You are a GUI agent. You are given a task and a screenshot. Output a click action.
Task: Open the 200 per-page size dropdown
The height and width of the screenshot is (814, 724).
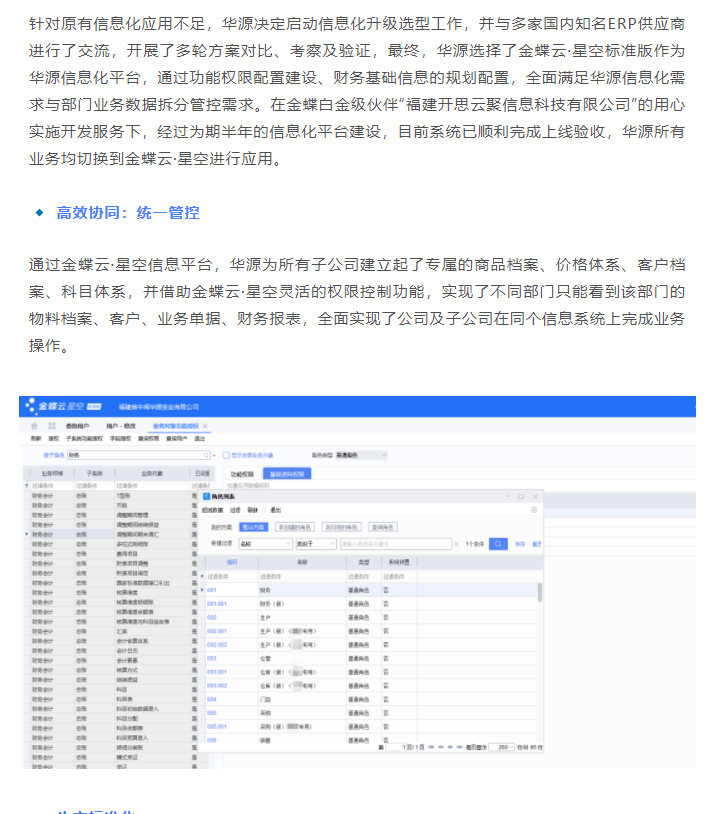pyautogui.click(x=501, y=747)
